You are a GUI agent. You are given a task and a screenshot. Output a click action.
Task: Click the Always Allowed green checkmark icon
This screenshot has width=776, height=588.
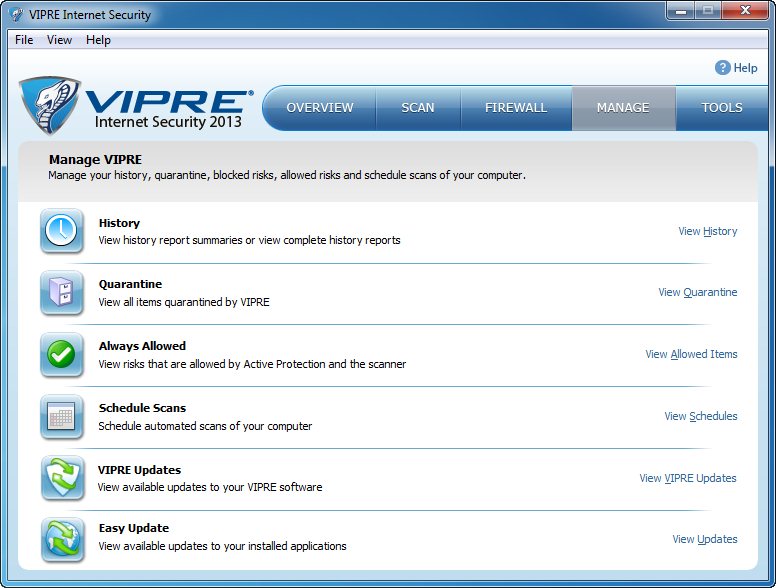pyautogui.click(x=61, y=354)
